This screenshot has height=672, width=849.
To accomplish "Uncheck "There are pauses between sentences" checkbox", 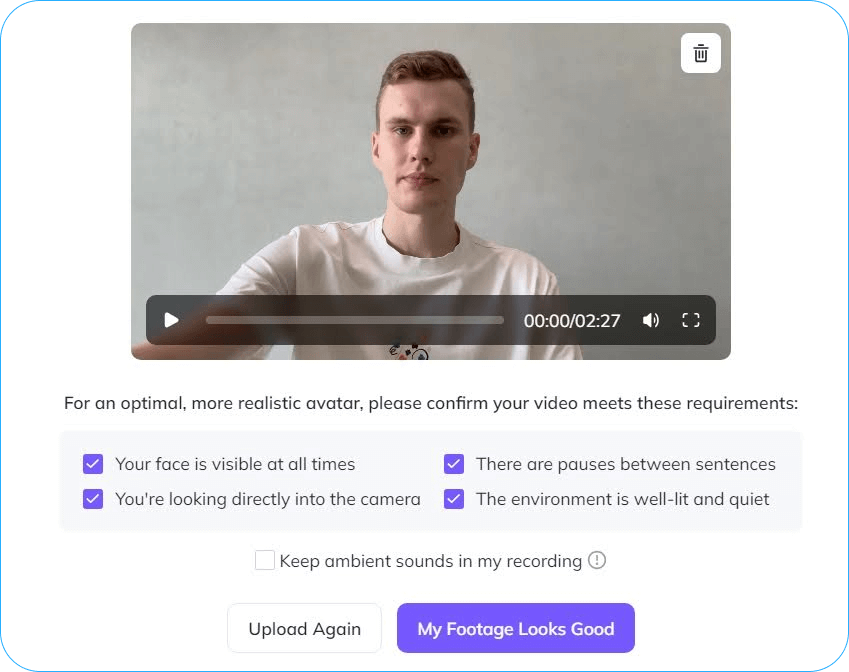I will coord(454,464).
